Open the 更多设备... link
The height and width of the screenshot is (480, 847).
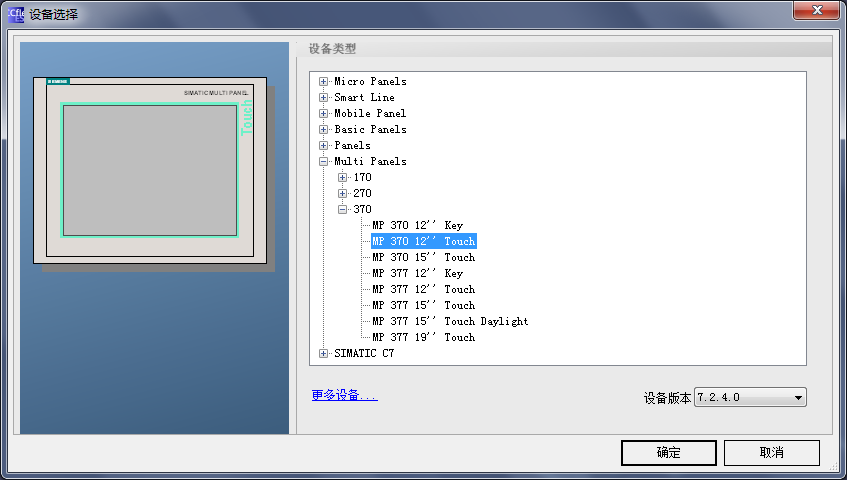pos(345,395)
